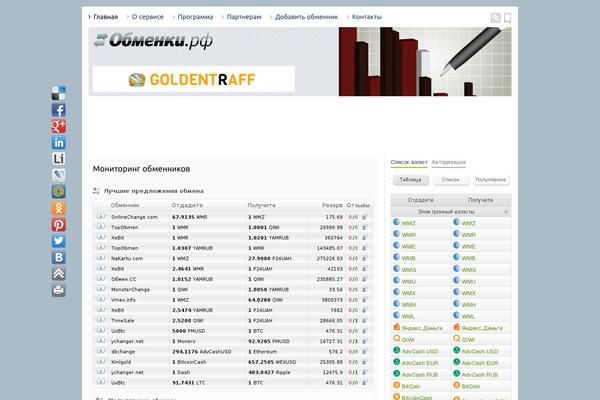Share via the Mail.ru @ icon

(59, 192)
